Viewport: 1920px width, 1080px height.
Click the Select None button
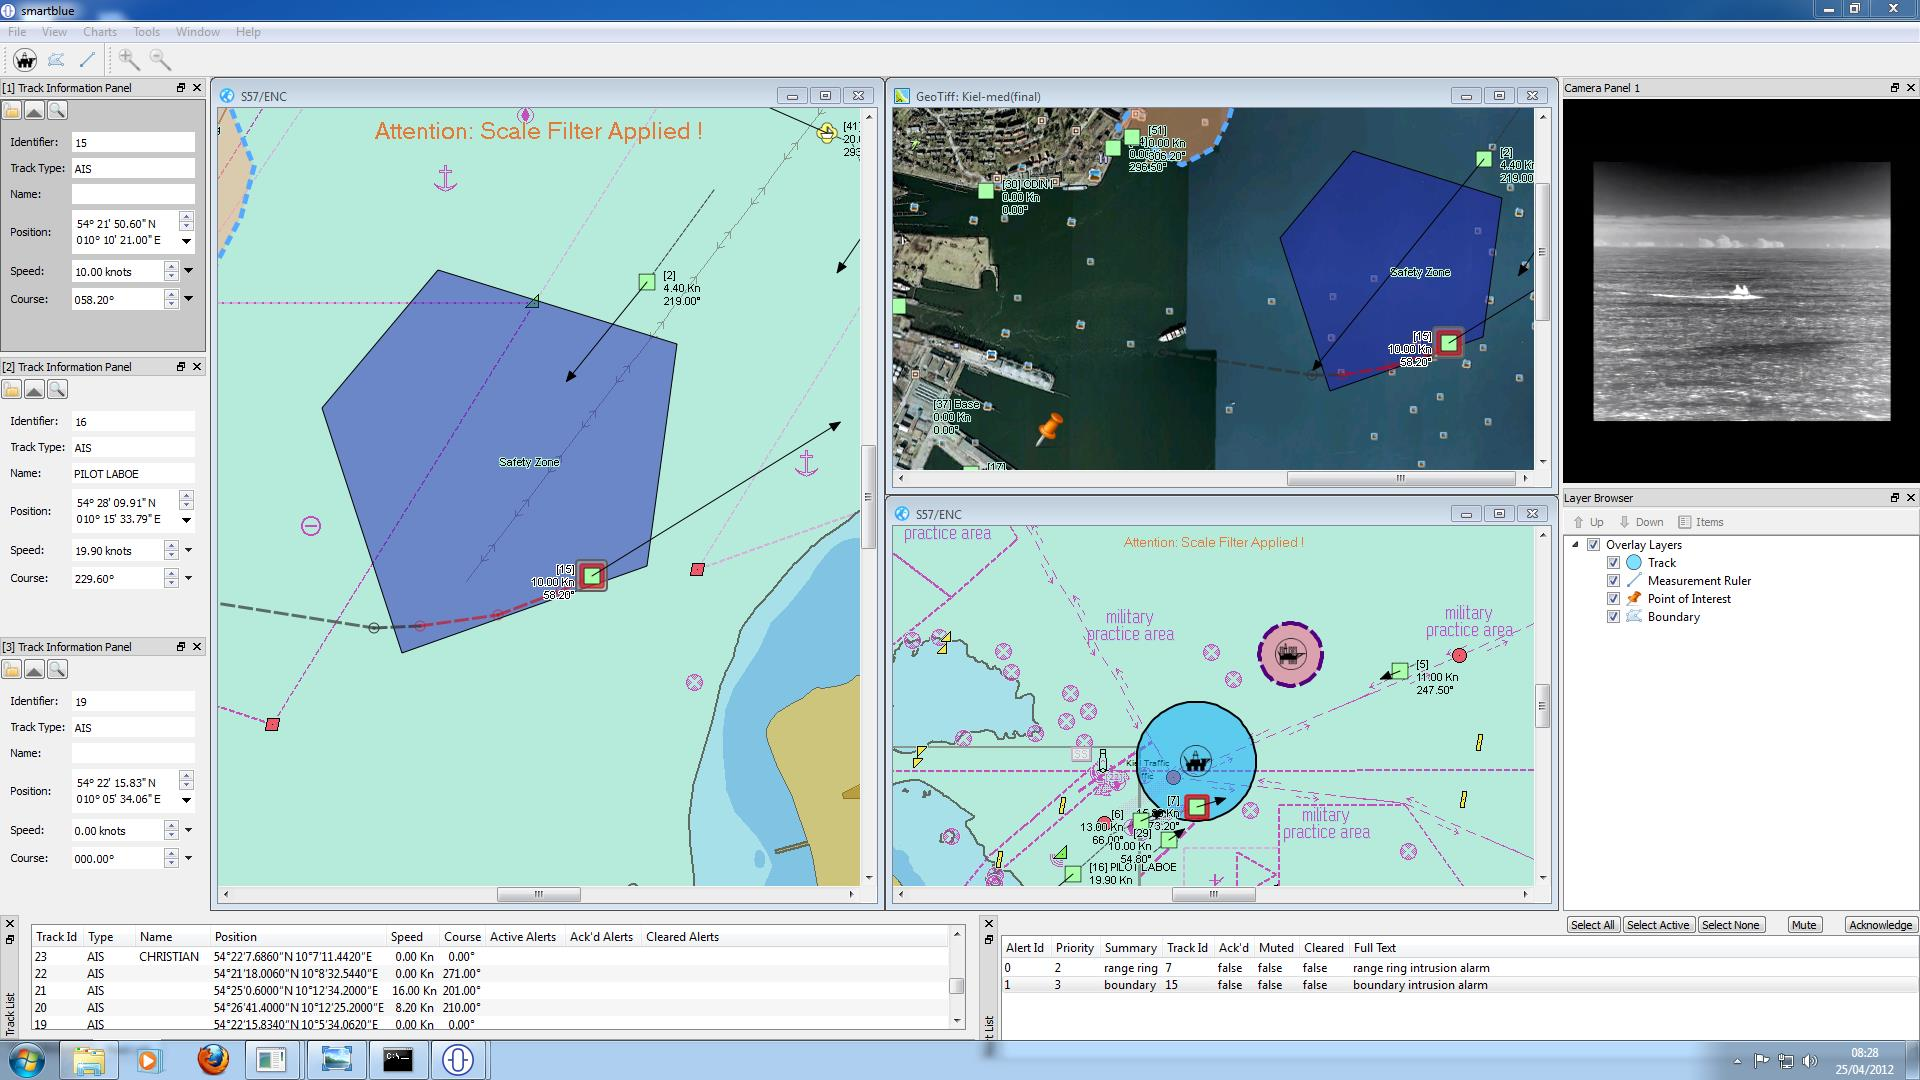[1730, 925]
